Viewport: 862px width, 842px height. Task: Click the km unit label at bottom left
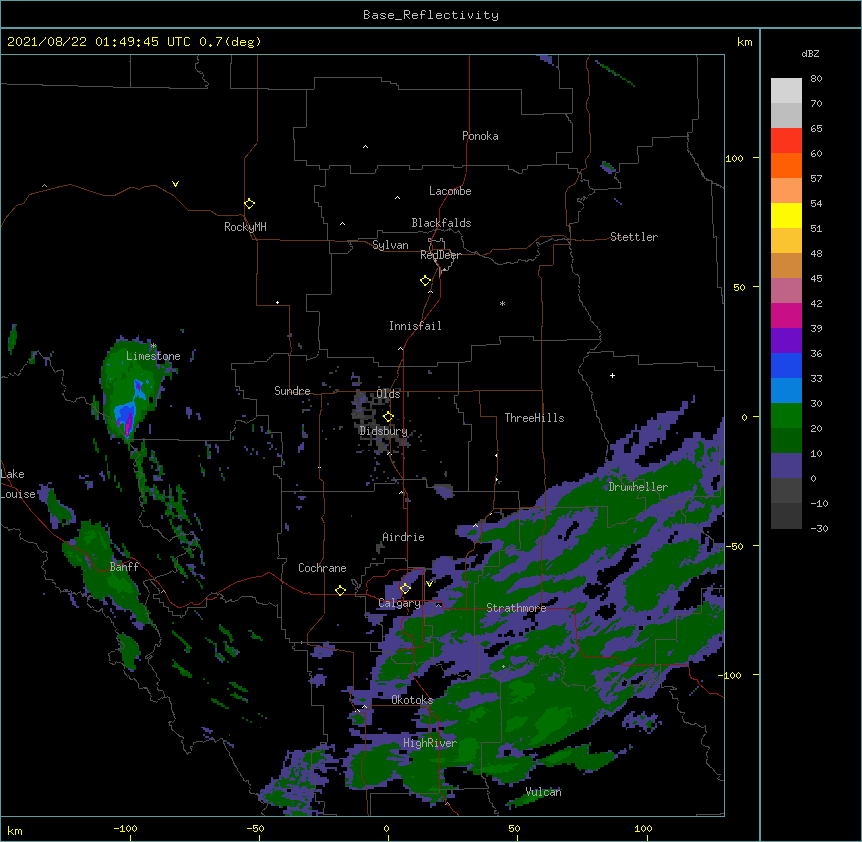pos(15,831)
